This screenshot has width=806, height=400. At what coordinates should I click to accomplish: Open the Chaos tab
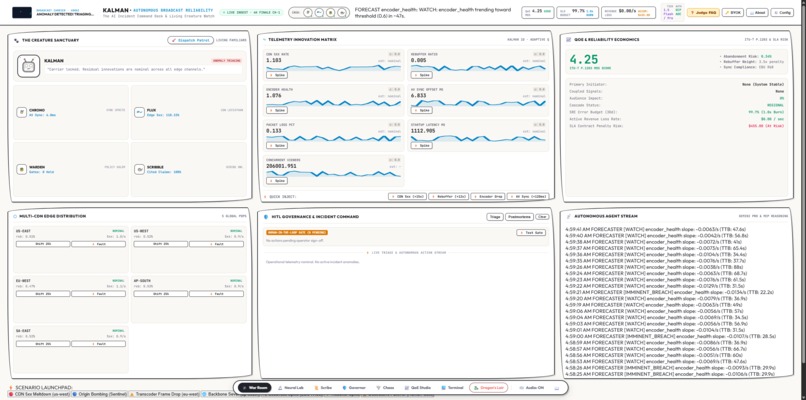pos(386,388)
